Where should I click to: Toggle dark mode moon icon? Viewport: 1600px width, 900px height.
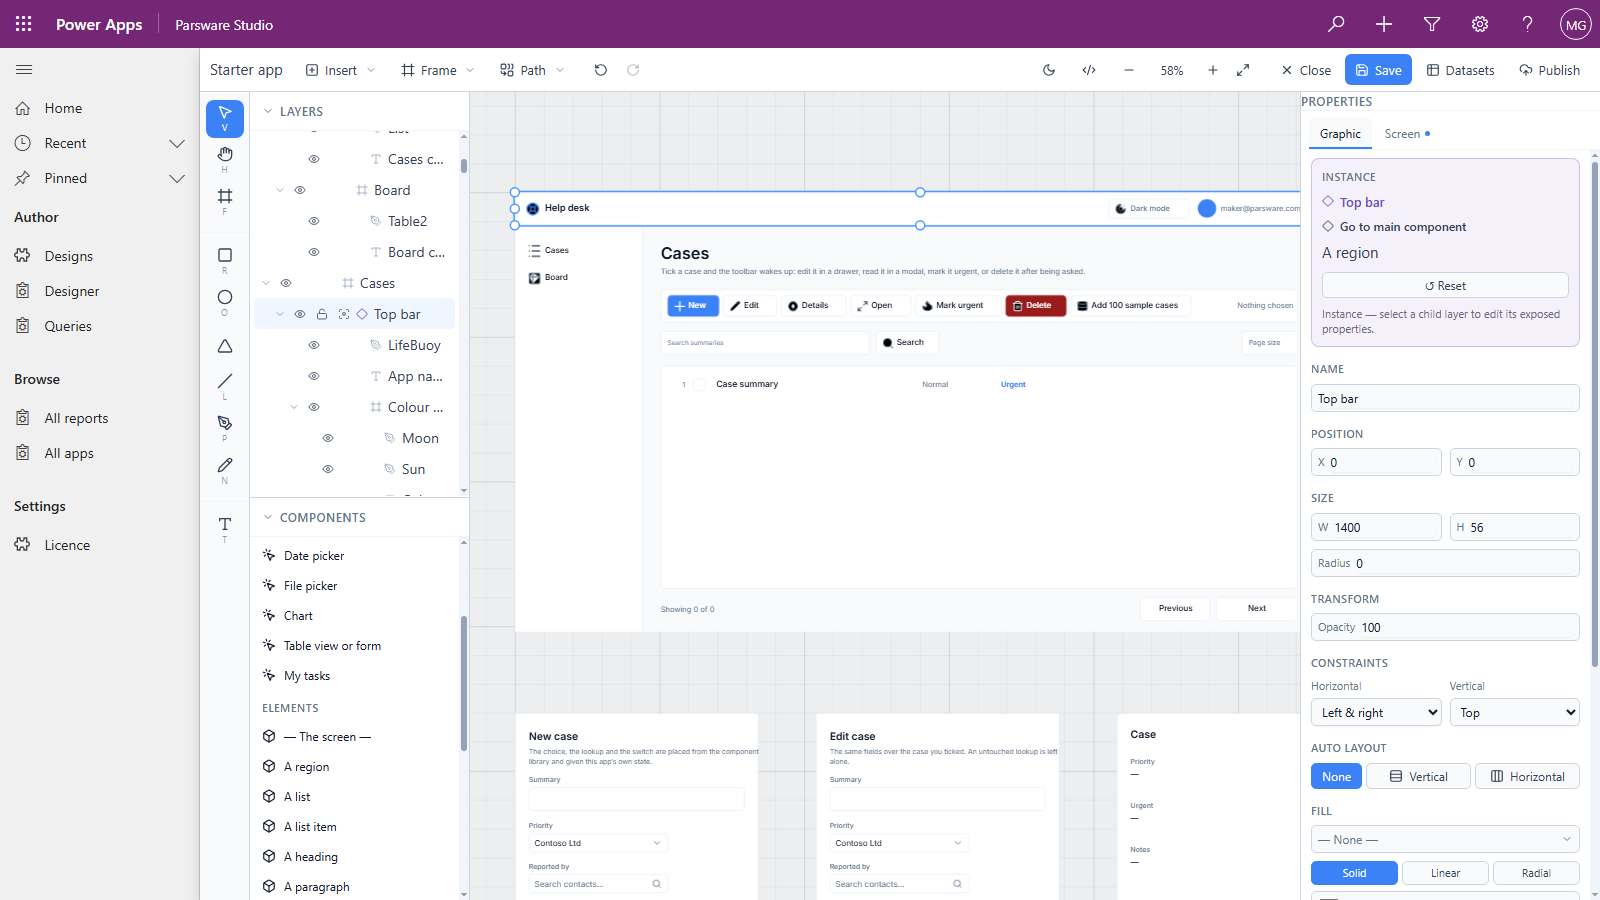pyautogui.click(x=1049, y=70)
